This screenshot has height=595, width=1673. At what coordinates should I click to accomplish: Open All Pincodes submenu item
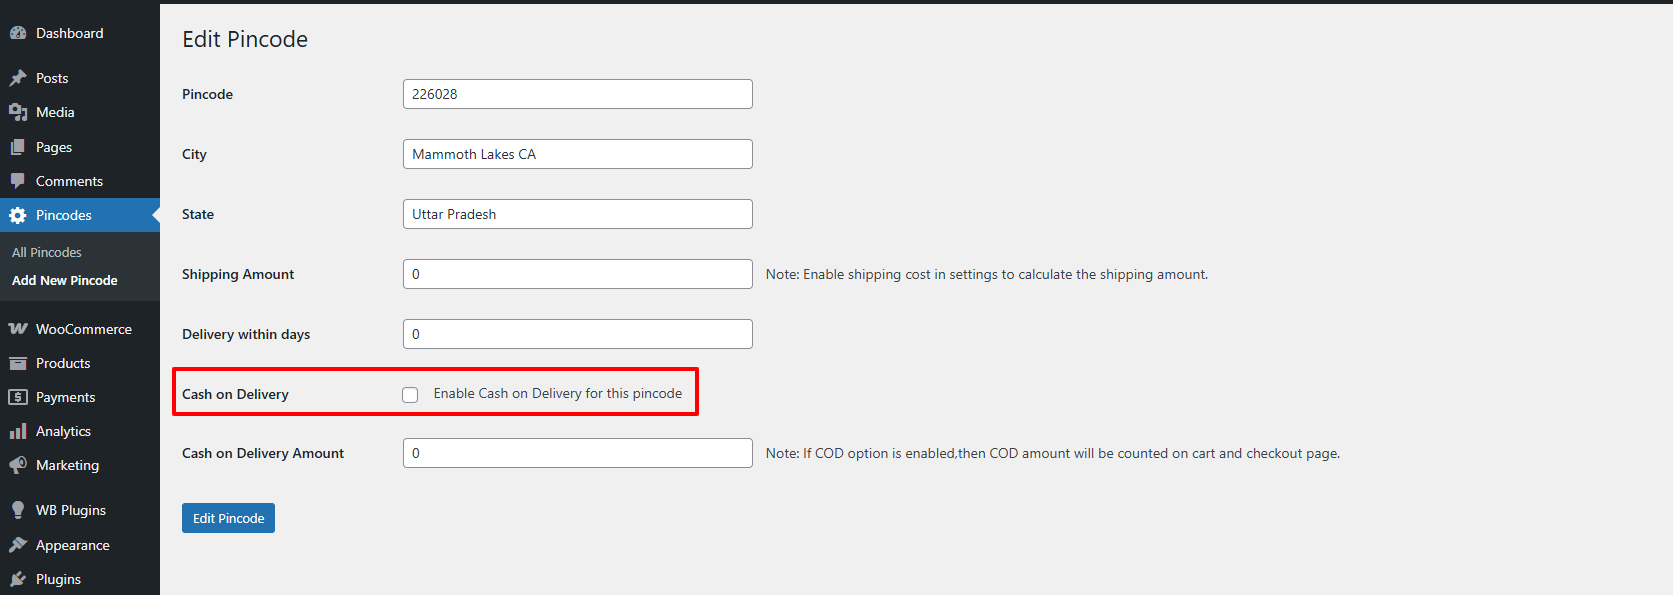(47, 252)
